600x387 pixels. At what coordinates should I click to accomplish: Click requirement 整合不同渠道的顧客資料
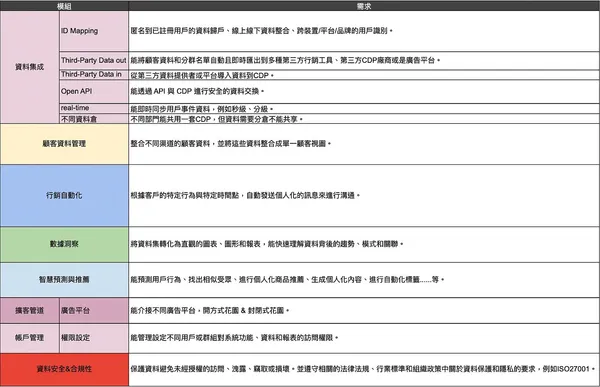coord(231,144)
